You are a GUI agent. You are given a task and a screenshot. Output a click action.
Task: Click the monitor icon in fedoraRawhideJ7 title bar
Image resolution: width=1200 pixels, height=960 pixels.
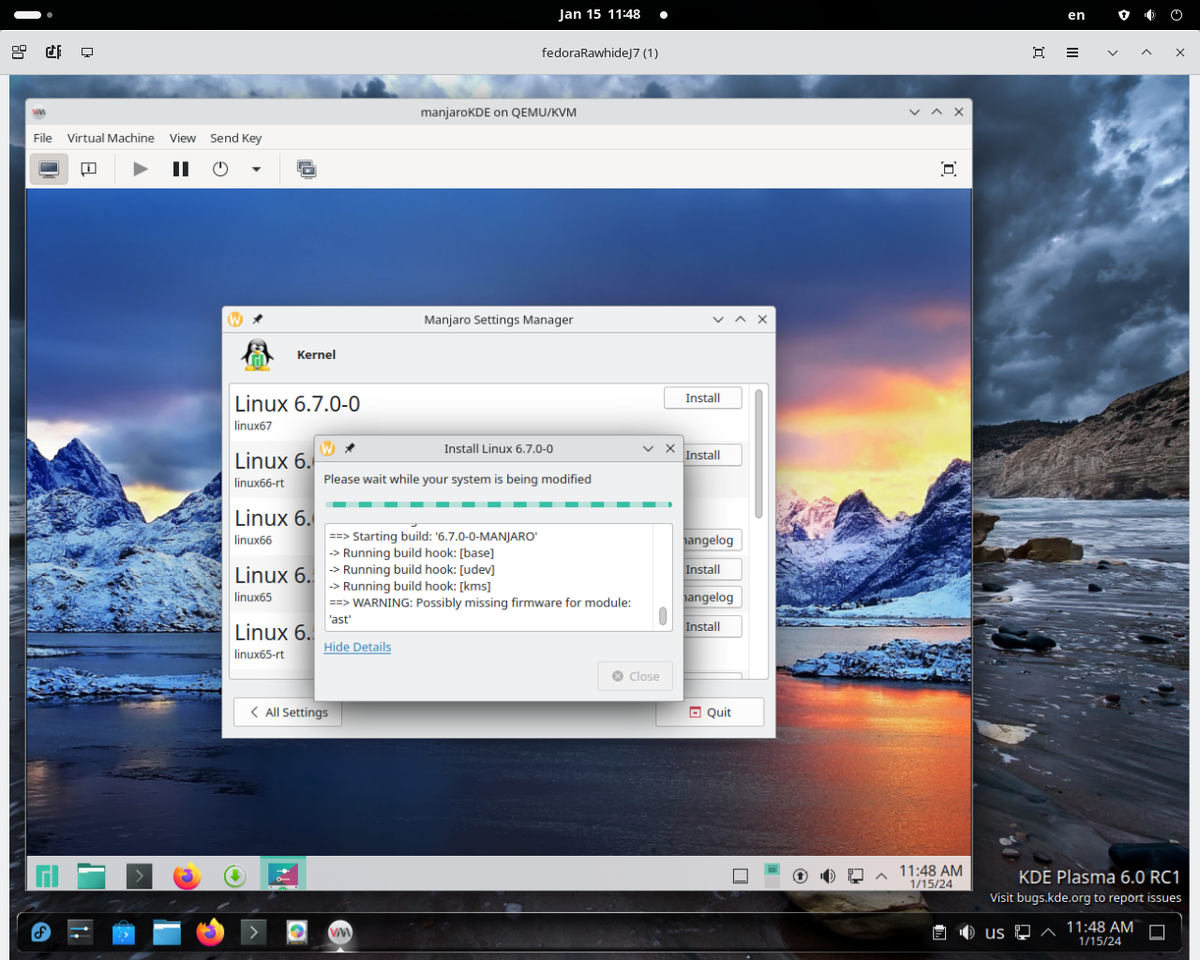coord(87,52)
